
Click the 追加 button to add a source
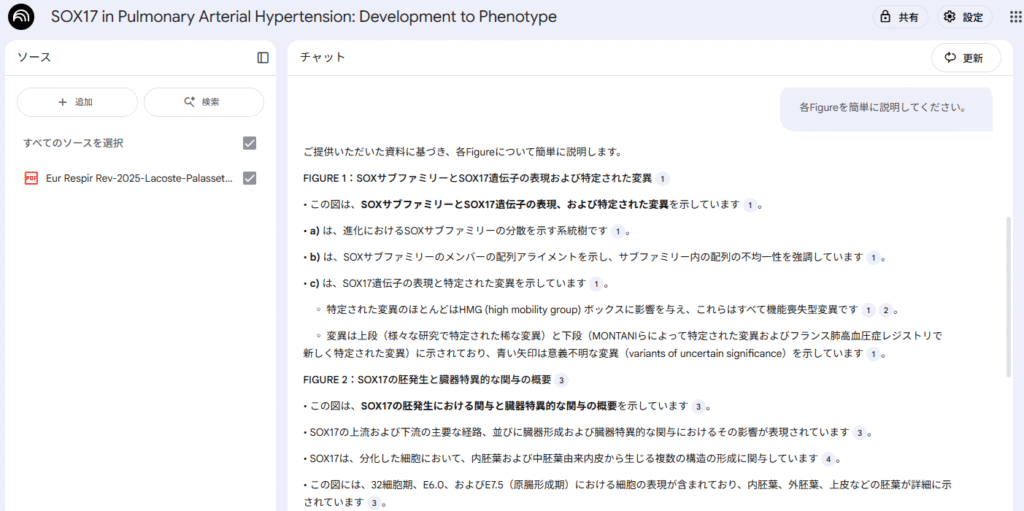point(77,102)
